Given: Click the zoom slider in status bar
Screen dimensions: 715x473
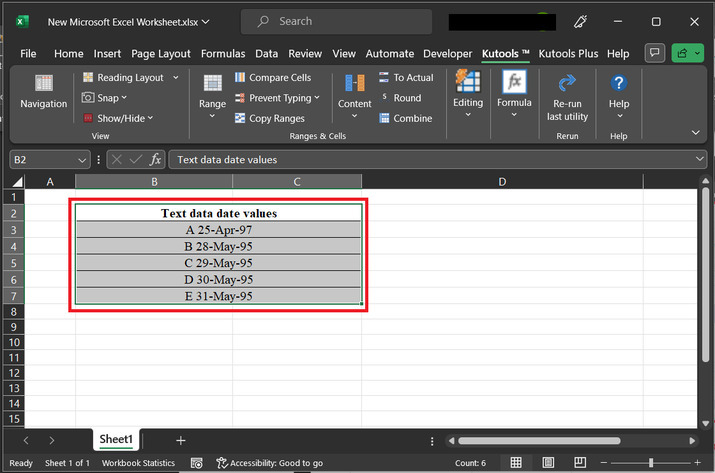Looking at the screenshot, I should pos(650,463).
